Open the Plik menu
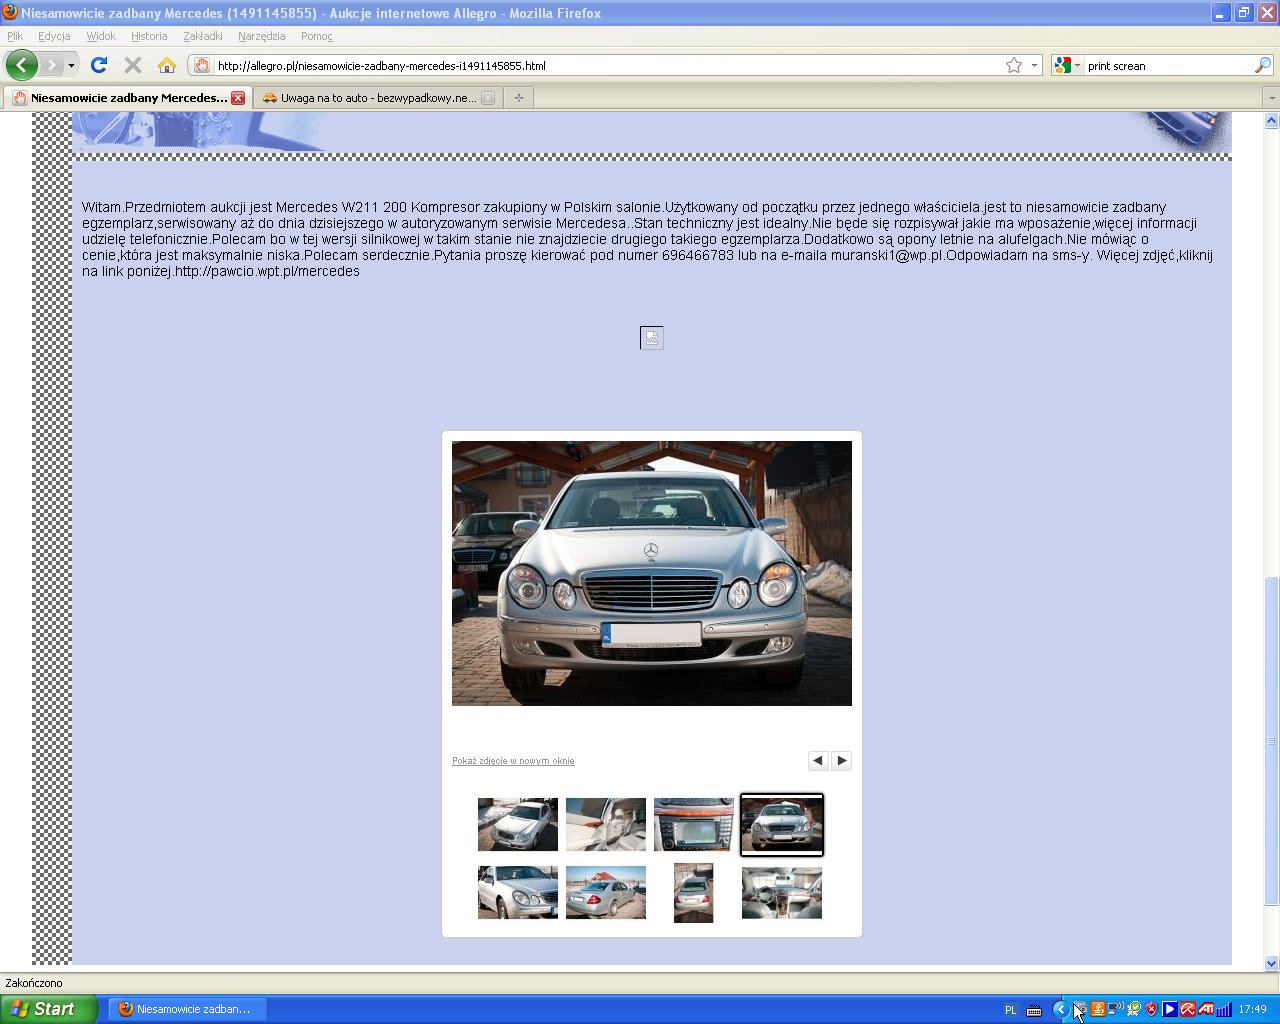This screenshot has width=1280, height=1024. click(x=15, y=36)
